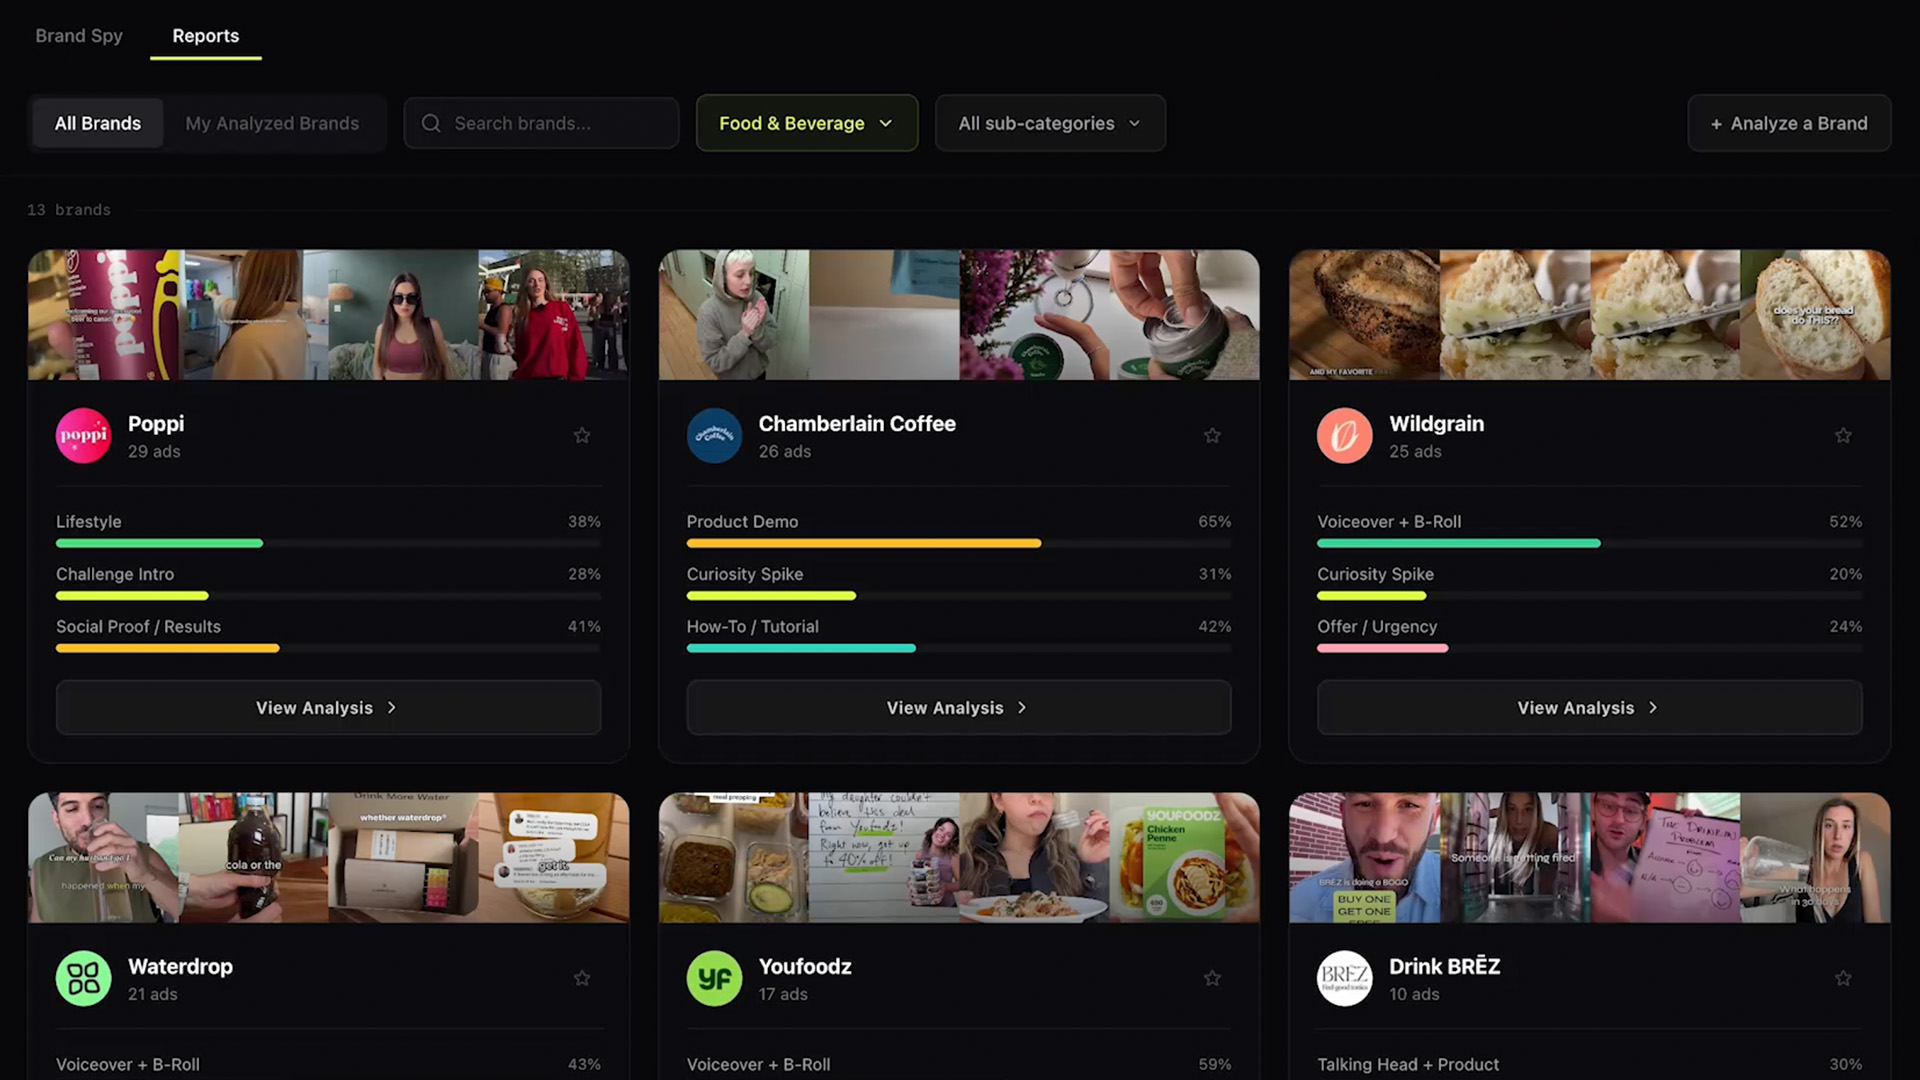Switch to My Analyzed Brands

(272, 123)
